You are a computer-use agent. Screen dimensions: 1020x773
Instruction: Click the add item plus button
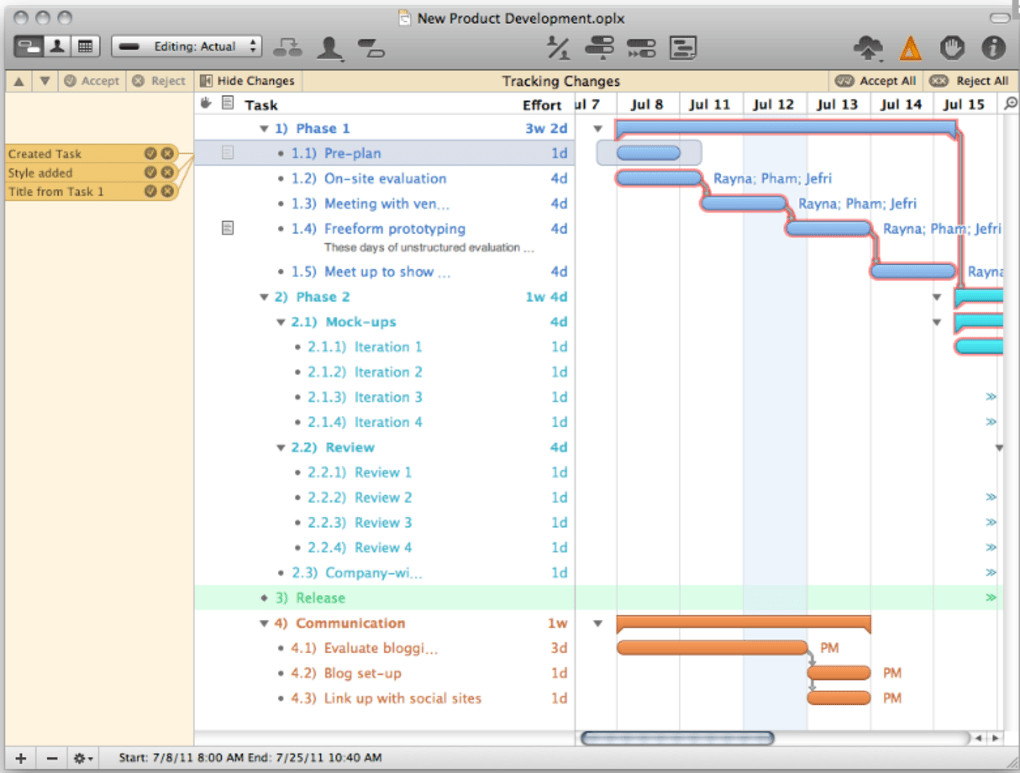[x=21, y=758]
